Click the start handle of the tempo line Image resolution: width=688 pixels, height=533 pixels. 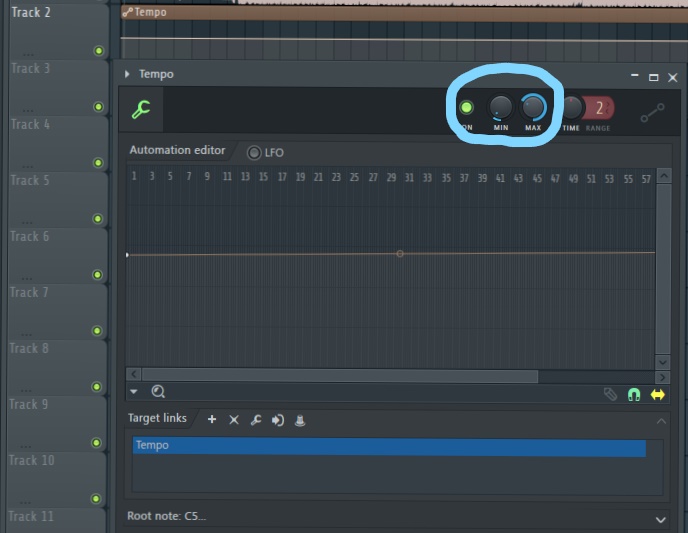coord(127,255)
